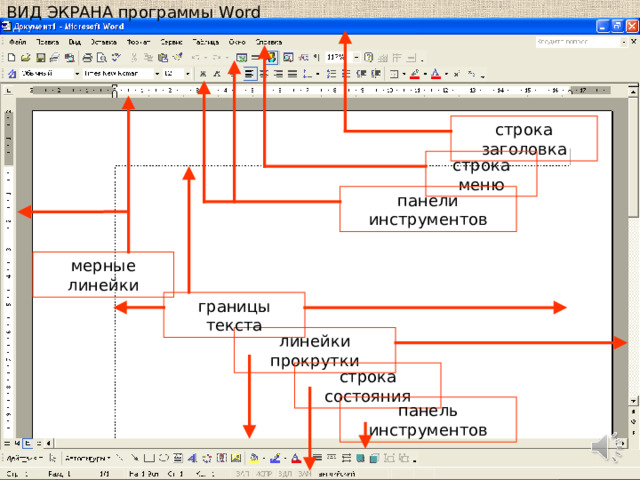Viewport: 640px width, 480px height.
Task: Click the vertical scrollbar up arrow
Action: coord(633,92)
